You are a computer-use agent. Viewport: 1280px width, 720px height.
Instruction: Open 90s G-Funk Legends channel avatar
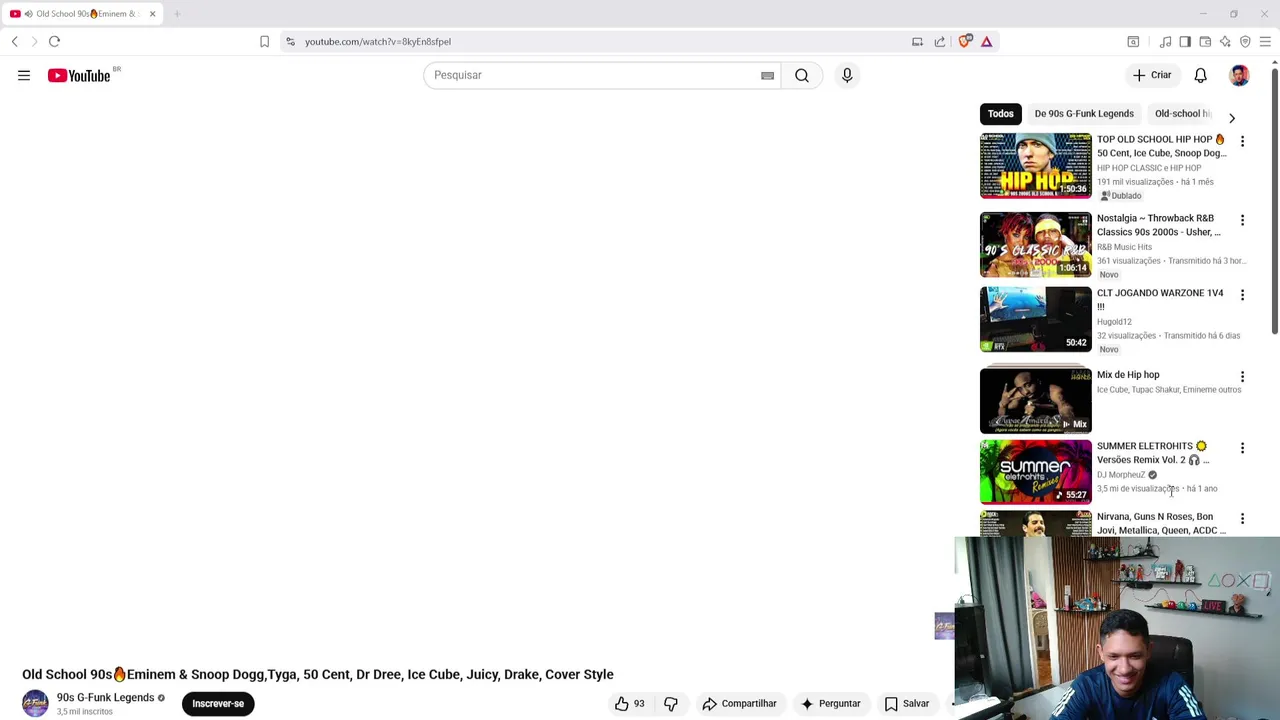pyautogui.click(x=35, y=704)
